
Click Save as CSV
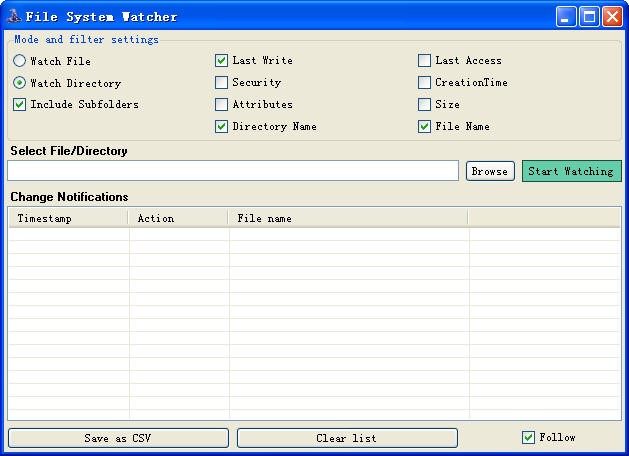pyautogui.click(x=118, y=438)
